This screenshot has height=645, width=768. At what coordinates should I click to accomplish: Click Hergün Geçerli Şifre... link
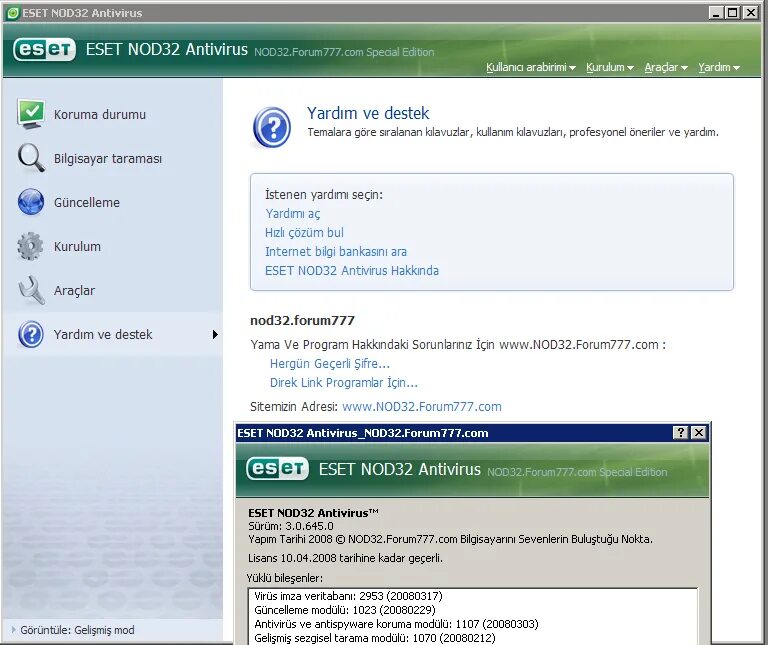(x=330, y=364)
